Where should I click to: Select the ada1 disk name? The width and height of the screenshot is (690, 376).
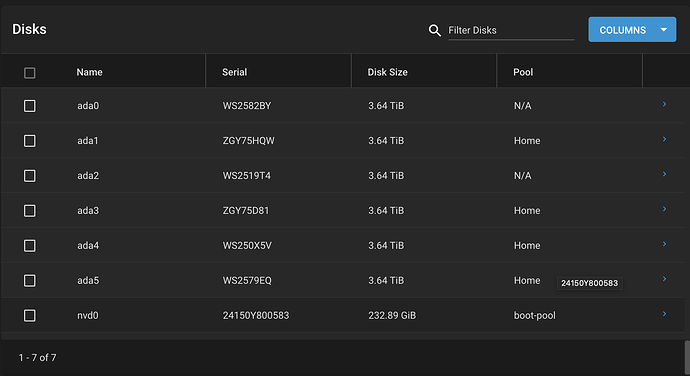point(88,141)
